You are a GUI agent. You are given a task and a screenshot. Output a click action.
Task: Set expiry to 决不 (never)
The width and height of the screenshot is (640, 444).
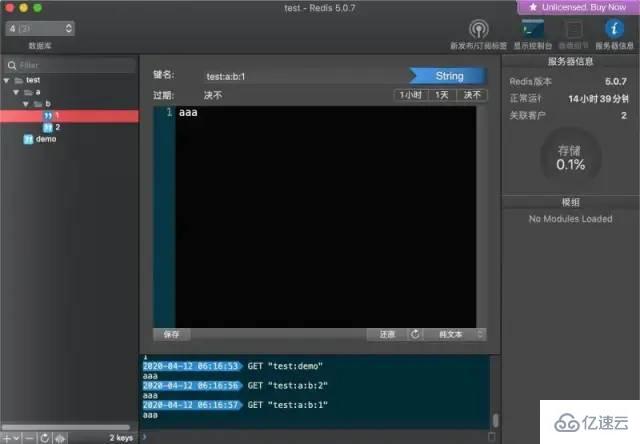pyautogui.click(x=471, y=95)
